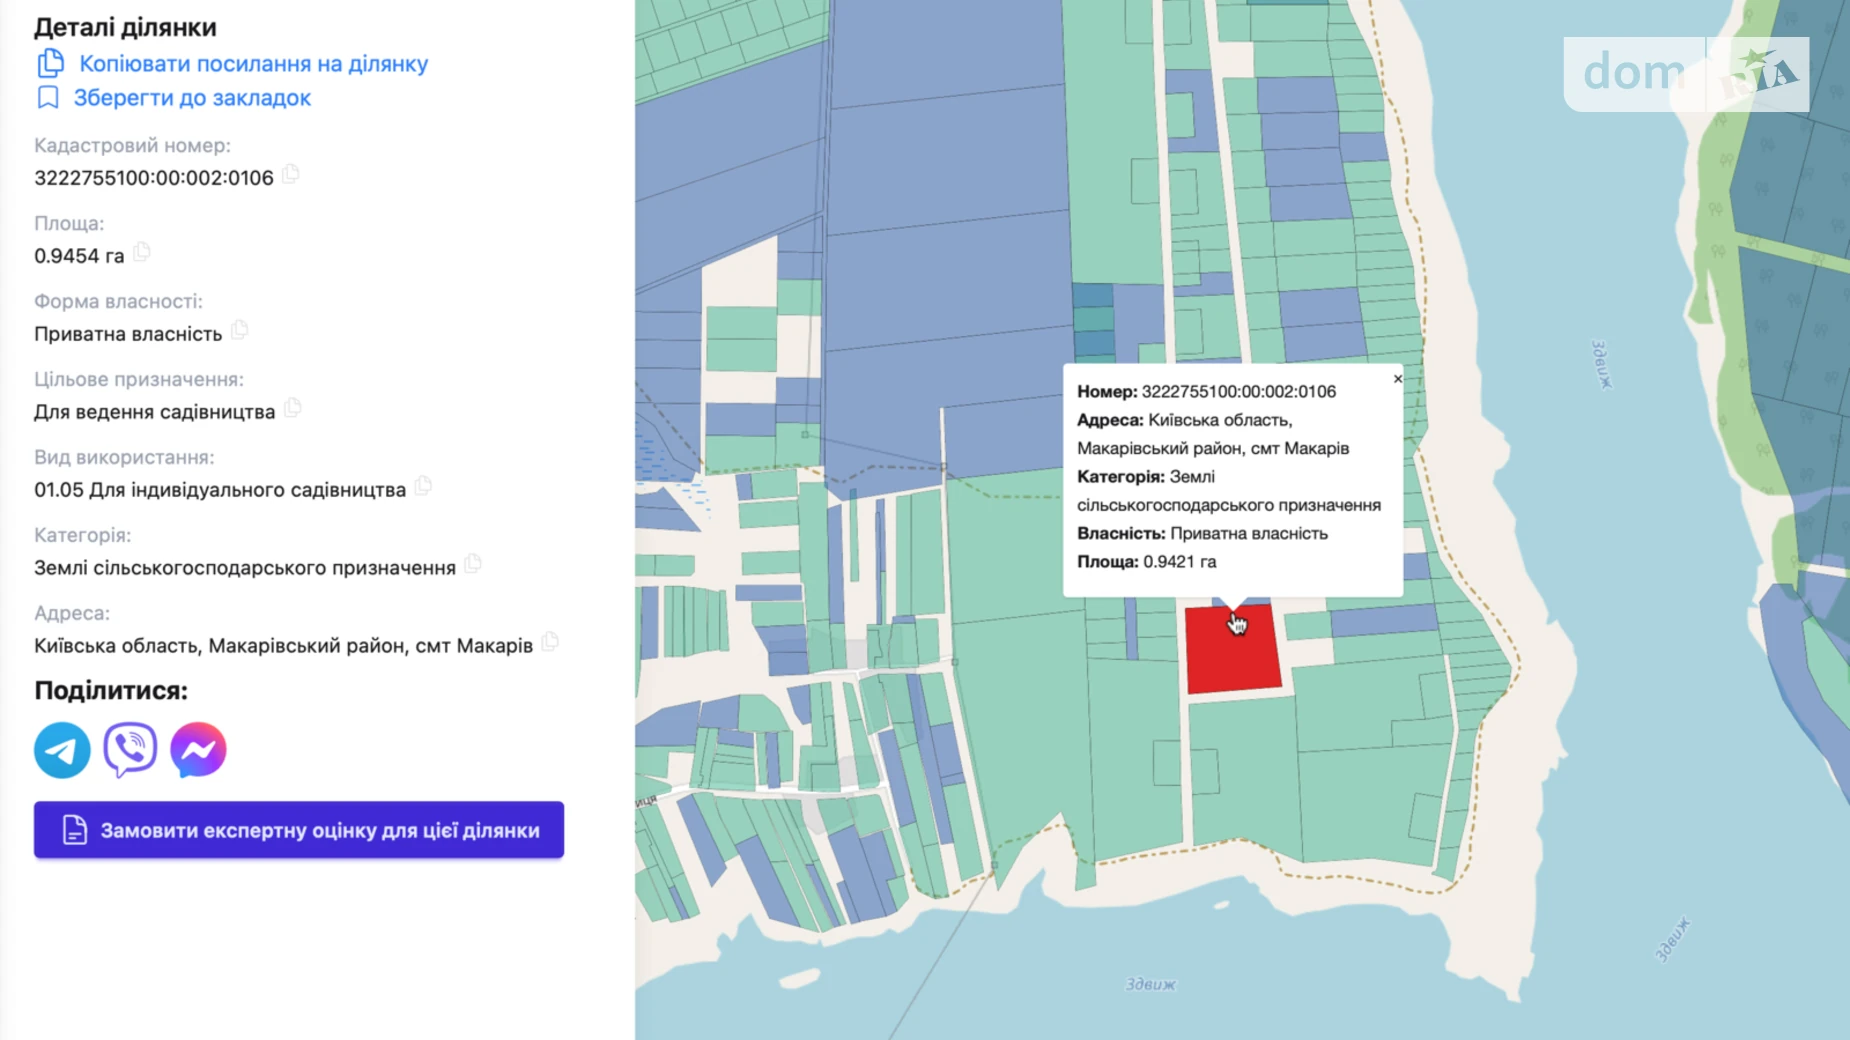The width and height of the screenshot is (1850, 1040).
Task: Copy the area value 0.9454 га
Action: point(142,253)
